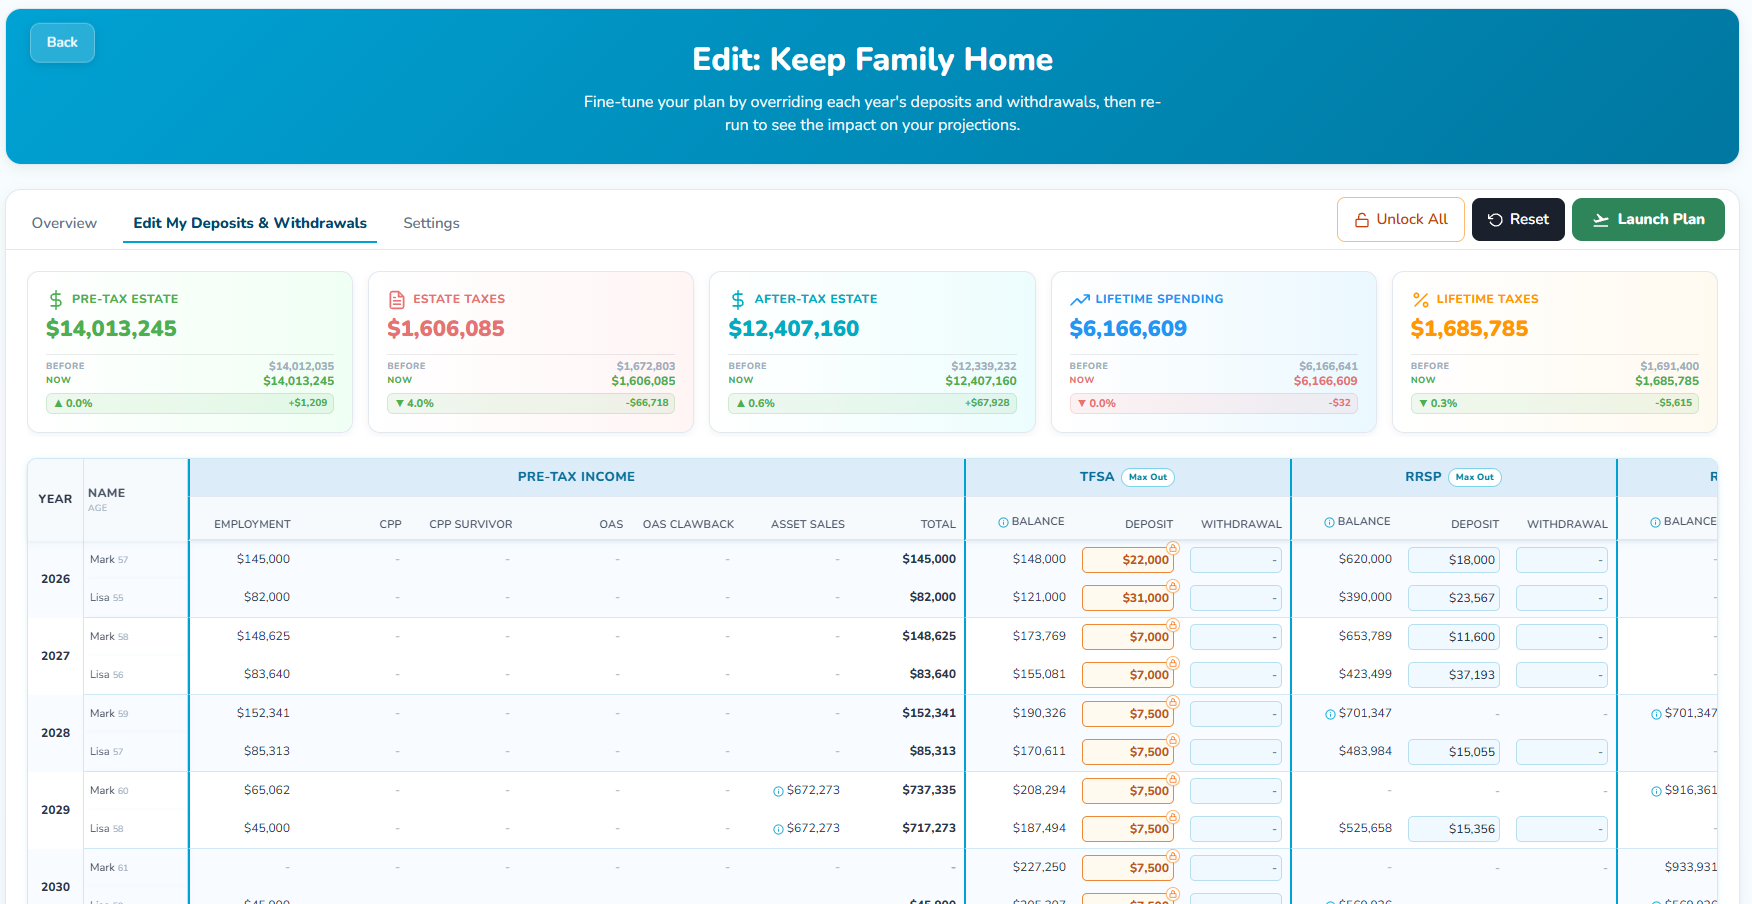Click the dollar icon on the After-Tax Estate card

click(x=738, y=299)
